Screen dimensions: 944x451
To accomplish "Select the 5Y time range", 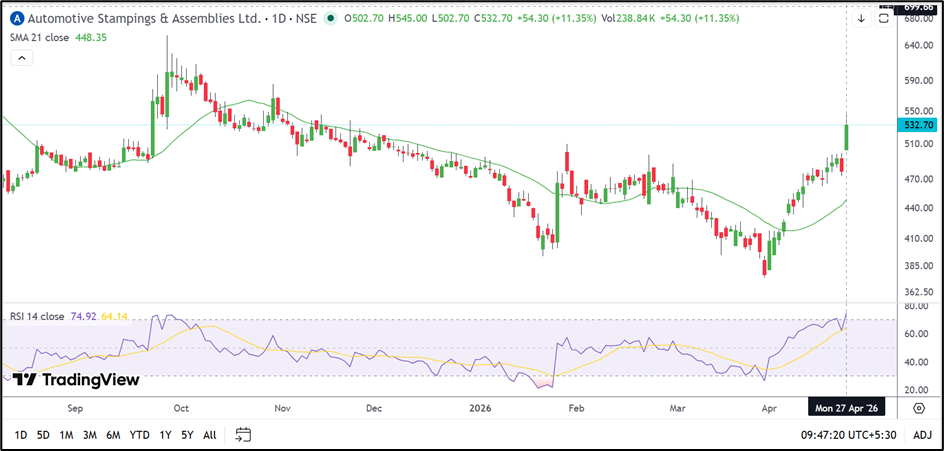I will (x=187, y=435).
